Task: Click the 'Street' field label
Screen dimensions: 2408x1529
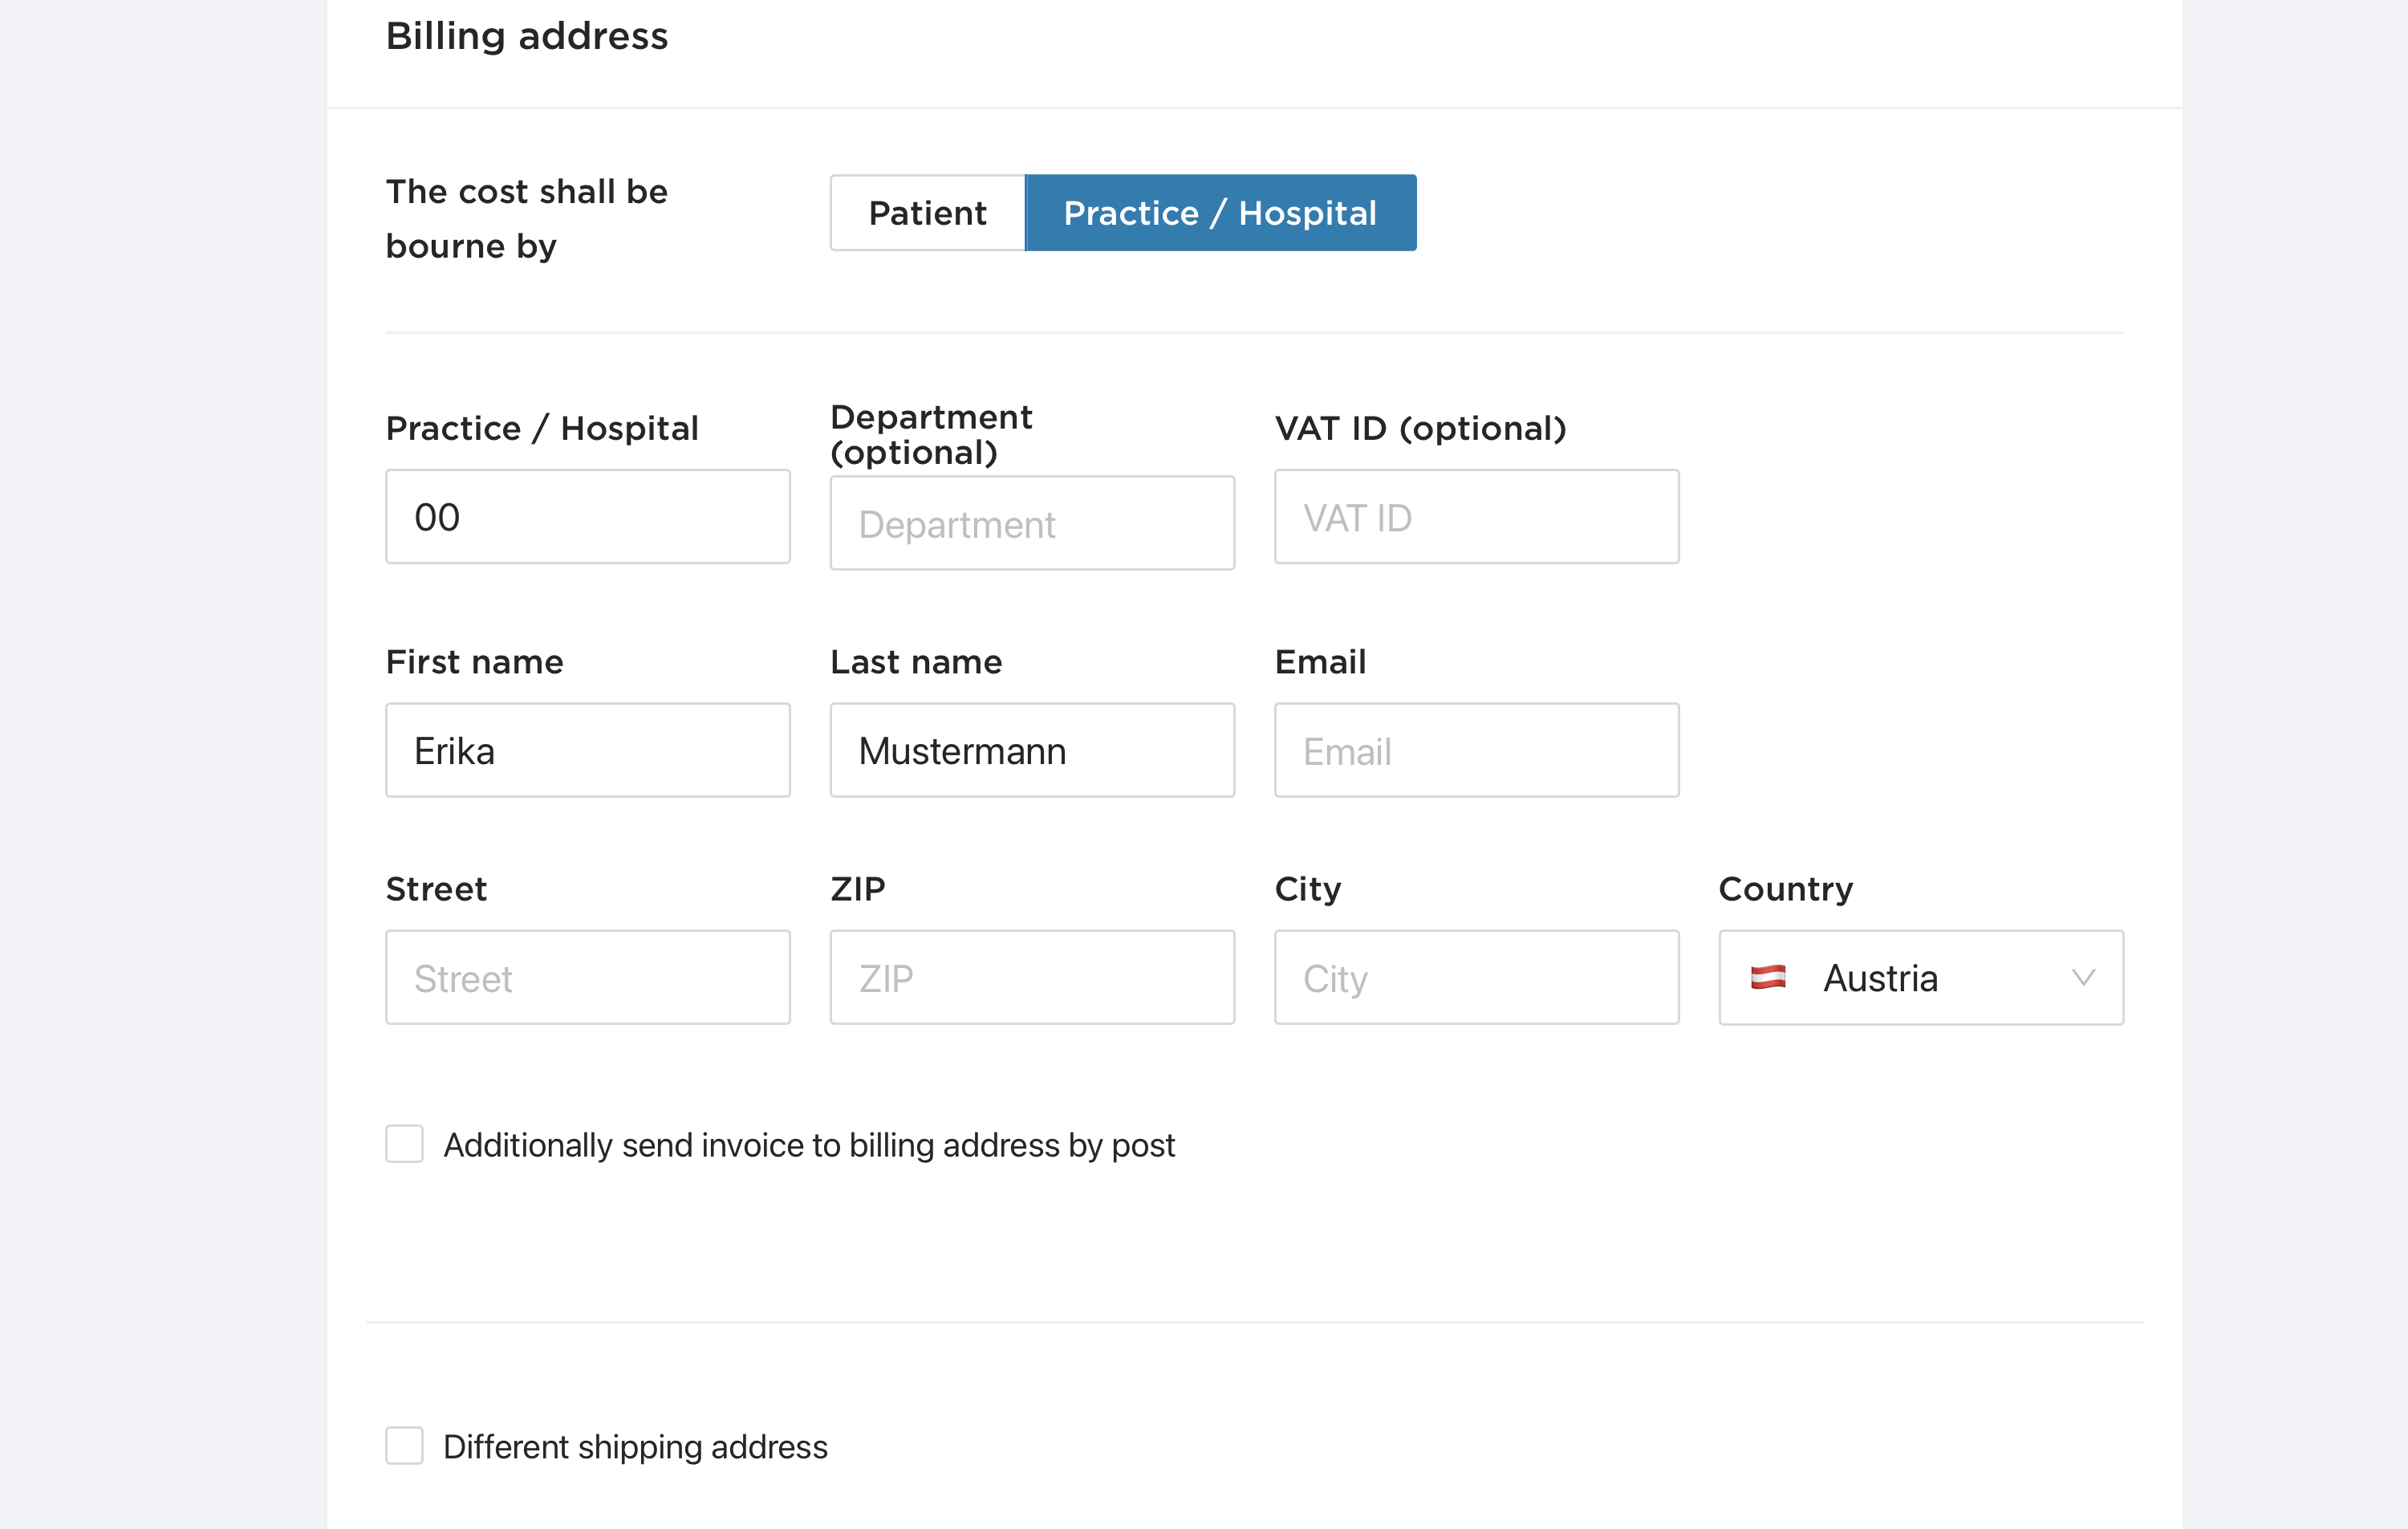Action: coord(436,889)
